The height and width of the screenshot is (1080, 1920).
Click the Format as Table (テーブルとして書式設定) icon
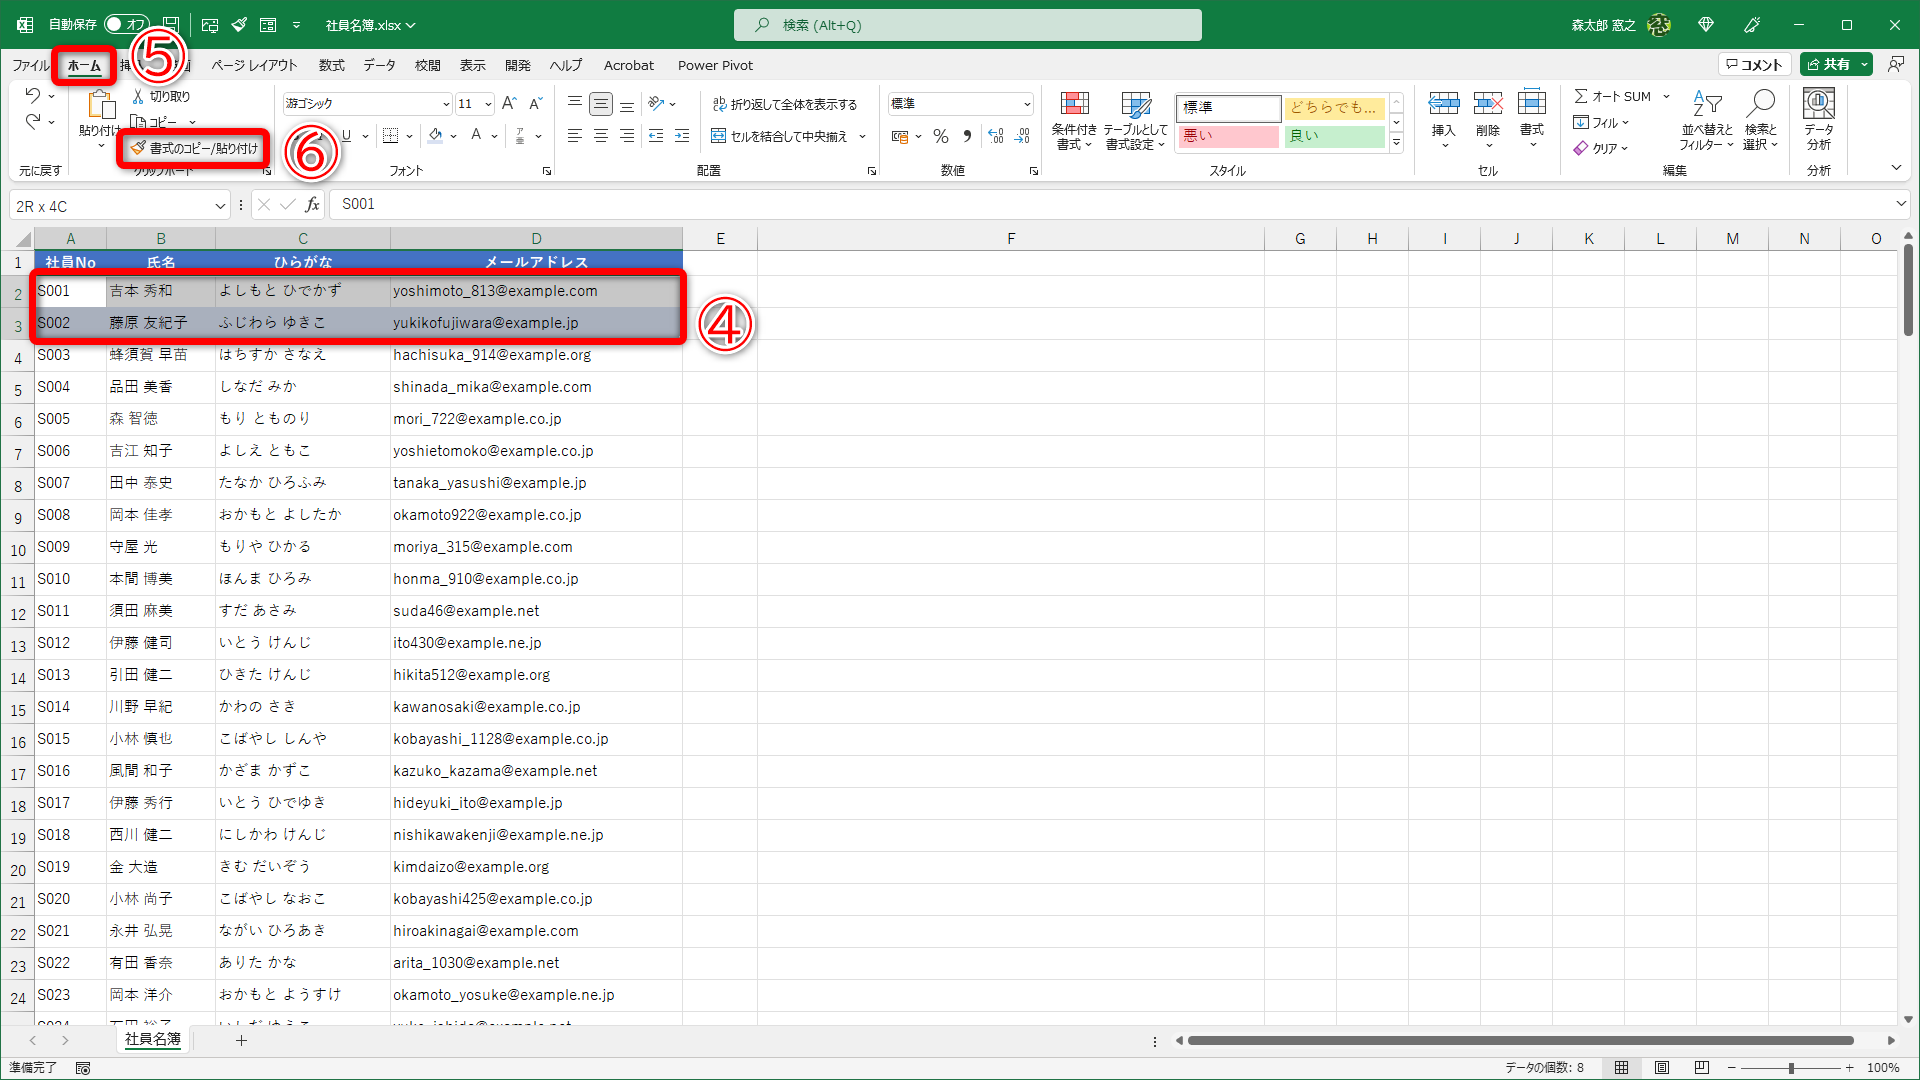1135,106
